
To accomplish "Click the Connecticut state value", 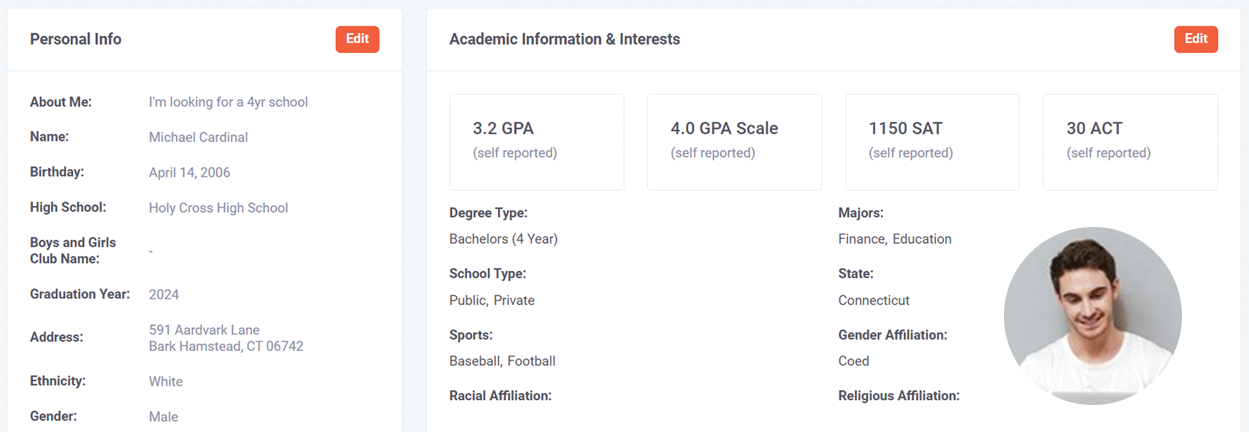I will tap(873, 300).
